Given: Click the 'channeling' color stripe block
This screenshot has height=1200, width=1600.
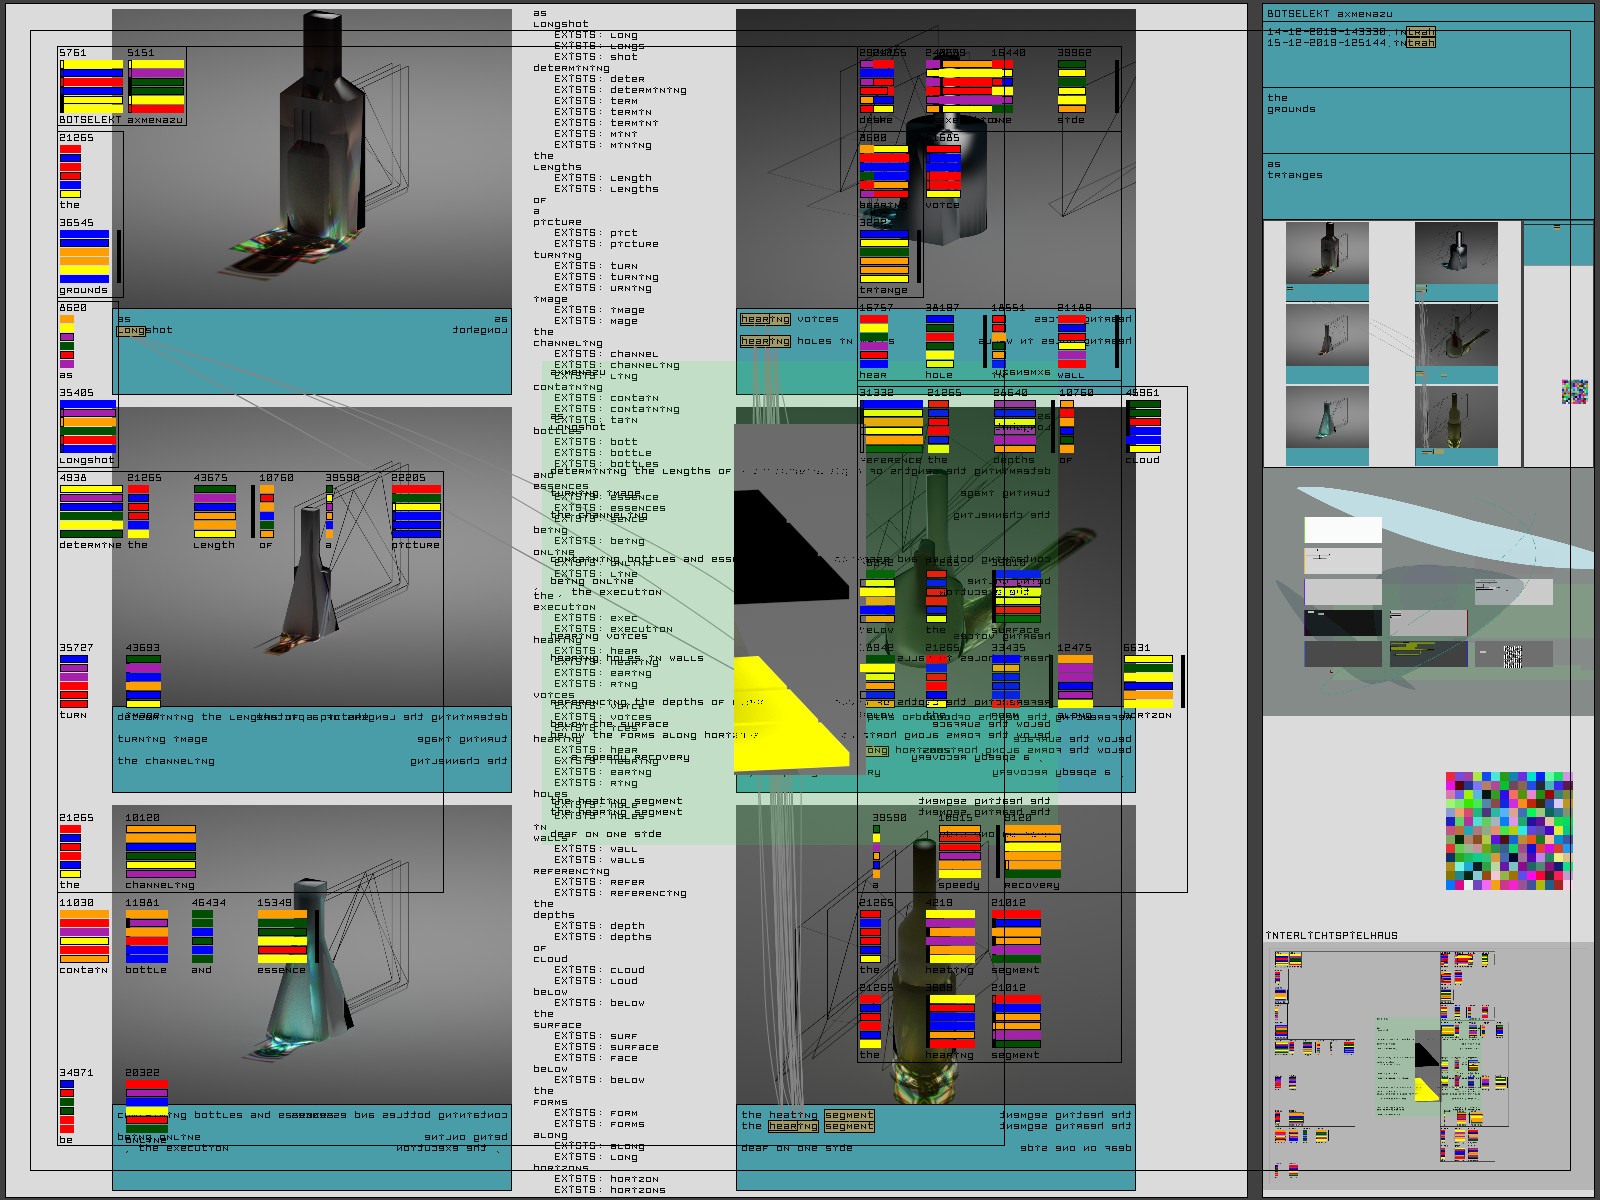Looking at the screenshot, I should [x=160, y=850].
